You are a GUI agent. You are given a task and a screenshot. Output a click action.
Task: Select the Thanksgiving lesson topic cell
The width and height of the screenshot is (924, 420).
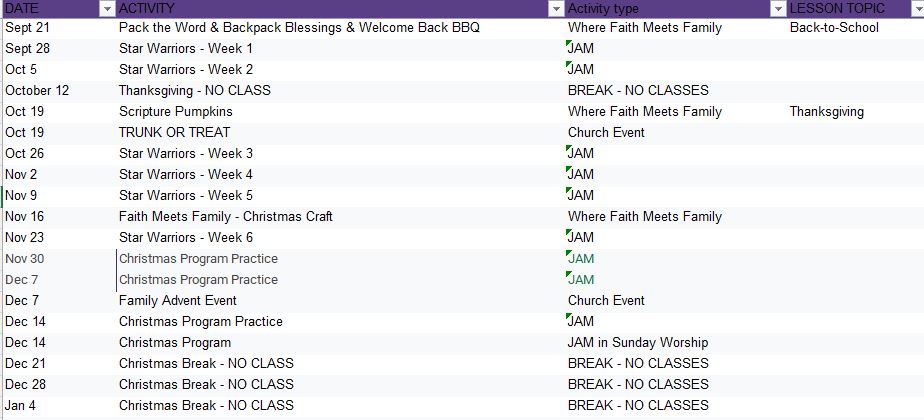click(x=826, y=112)
